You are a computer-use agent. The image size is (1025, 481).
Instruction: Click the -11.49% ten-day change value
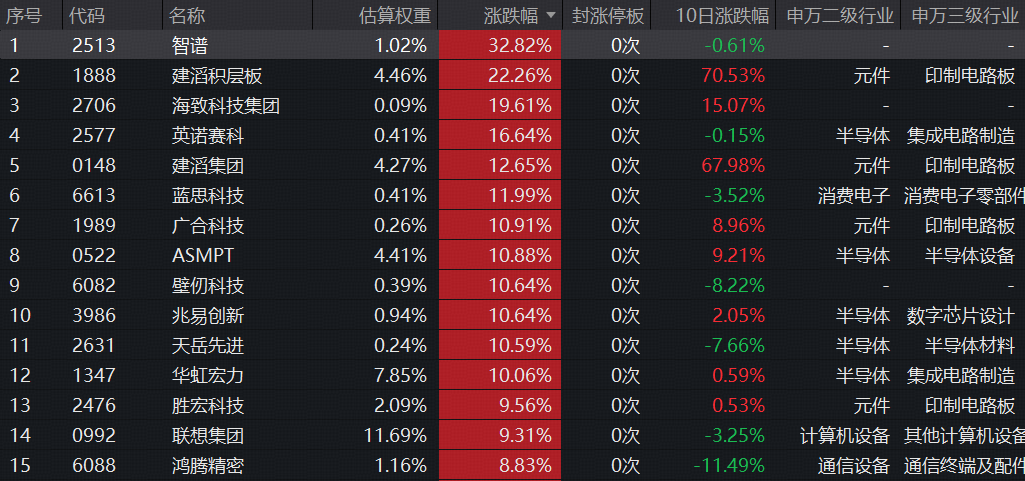(729, 465)
